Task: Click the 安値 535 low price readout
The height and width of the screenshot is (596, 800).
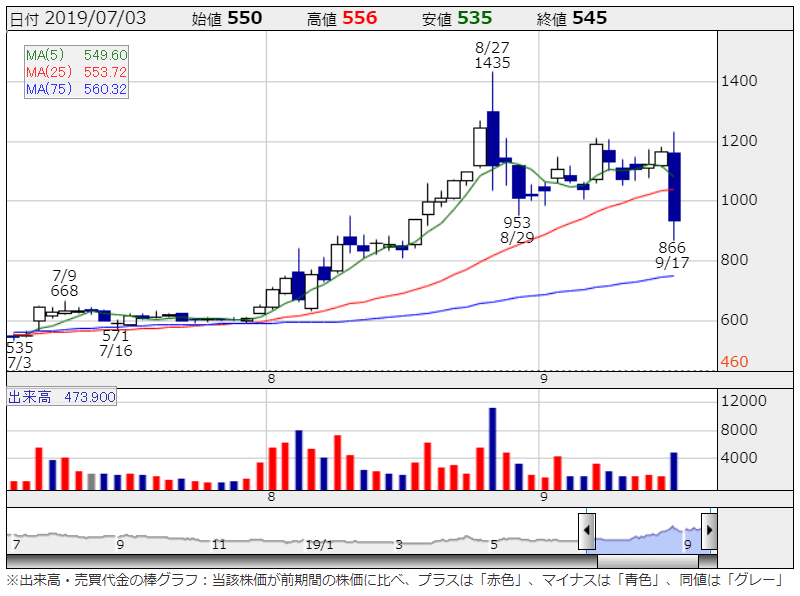Action: click(x=457, y=18)
